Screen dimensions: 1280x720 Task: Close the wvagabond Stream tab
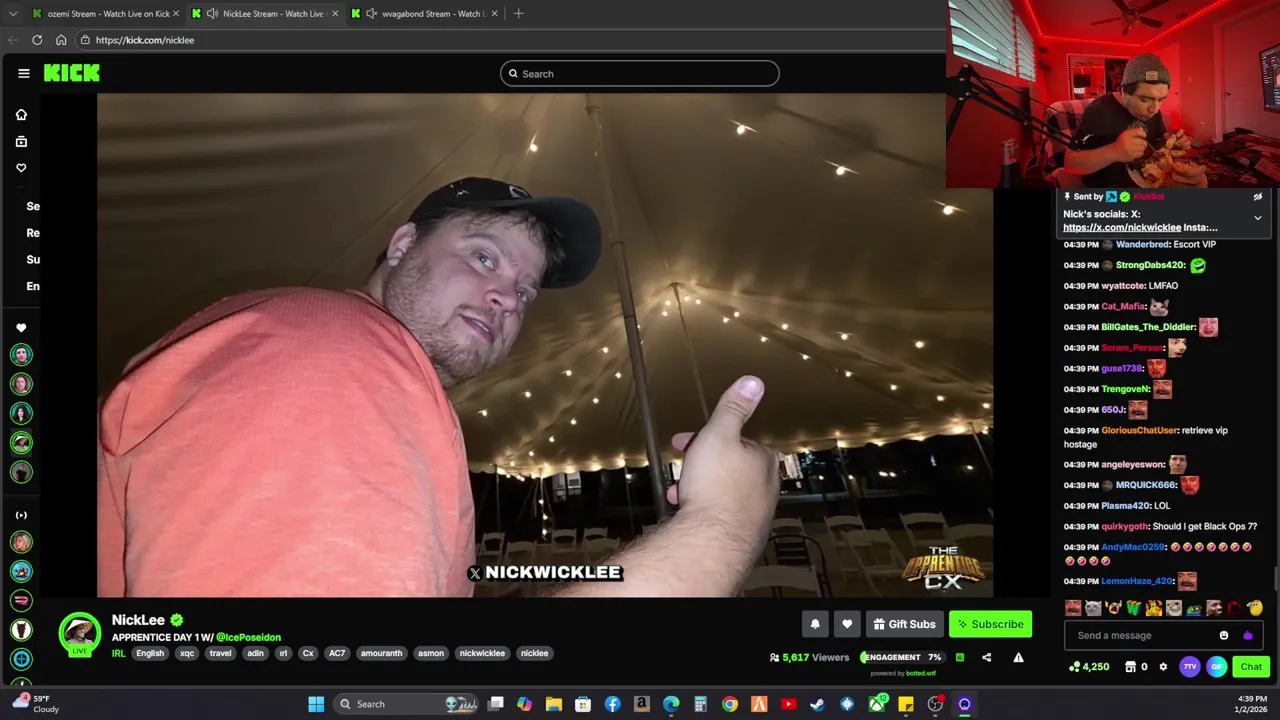(494, 13)
